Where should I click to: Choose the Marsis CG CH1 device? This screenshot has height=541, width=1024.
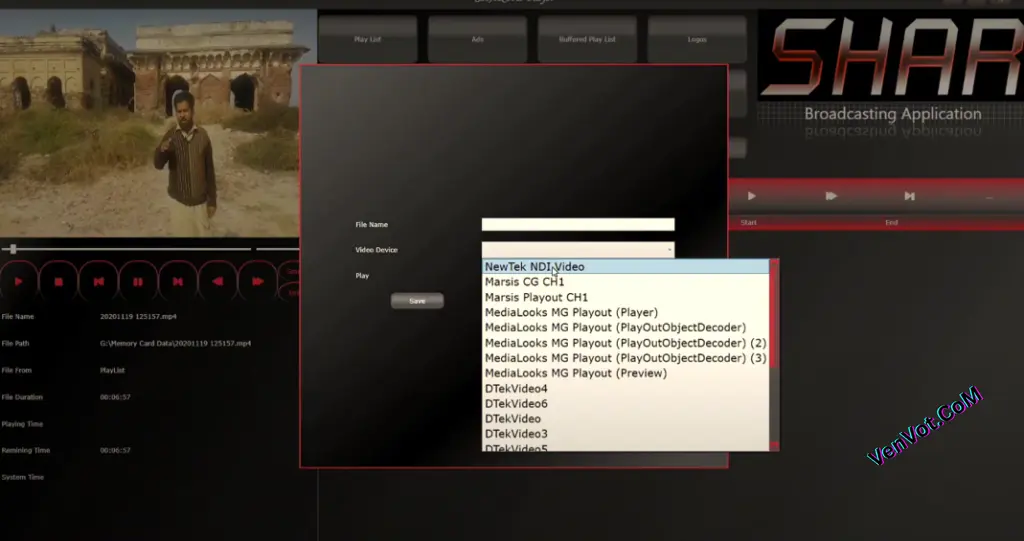coord(626,282)
